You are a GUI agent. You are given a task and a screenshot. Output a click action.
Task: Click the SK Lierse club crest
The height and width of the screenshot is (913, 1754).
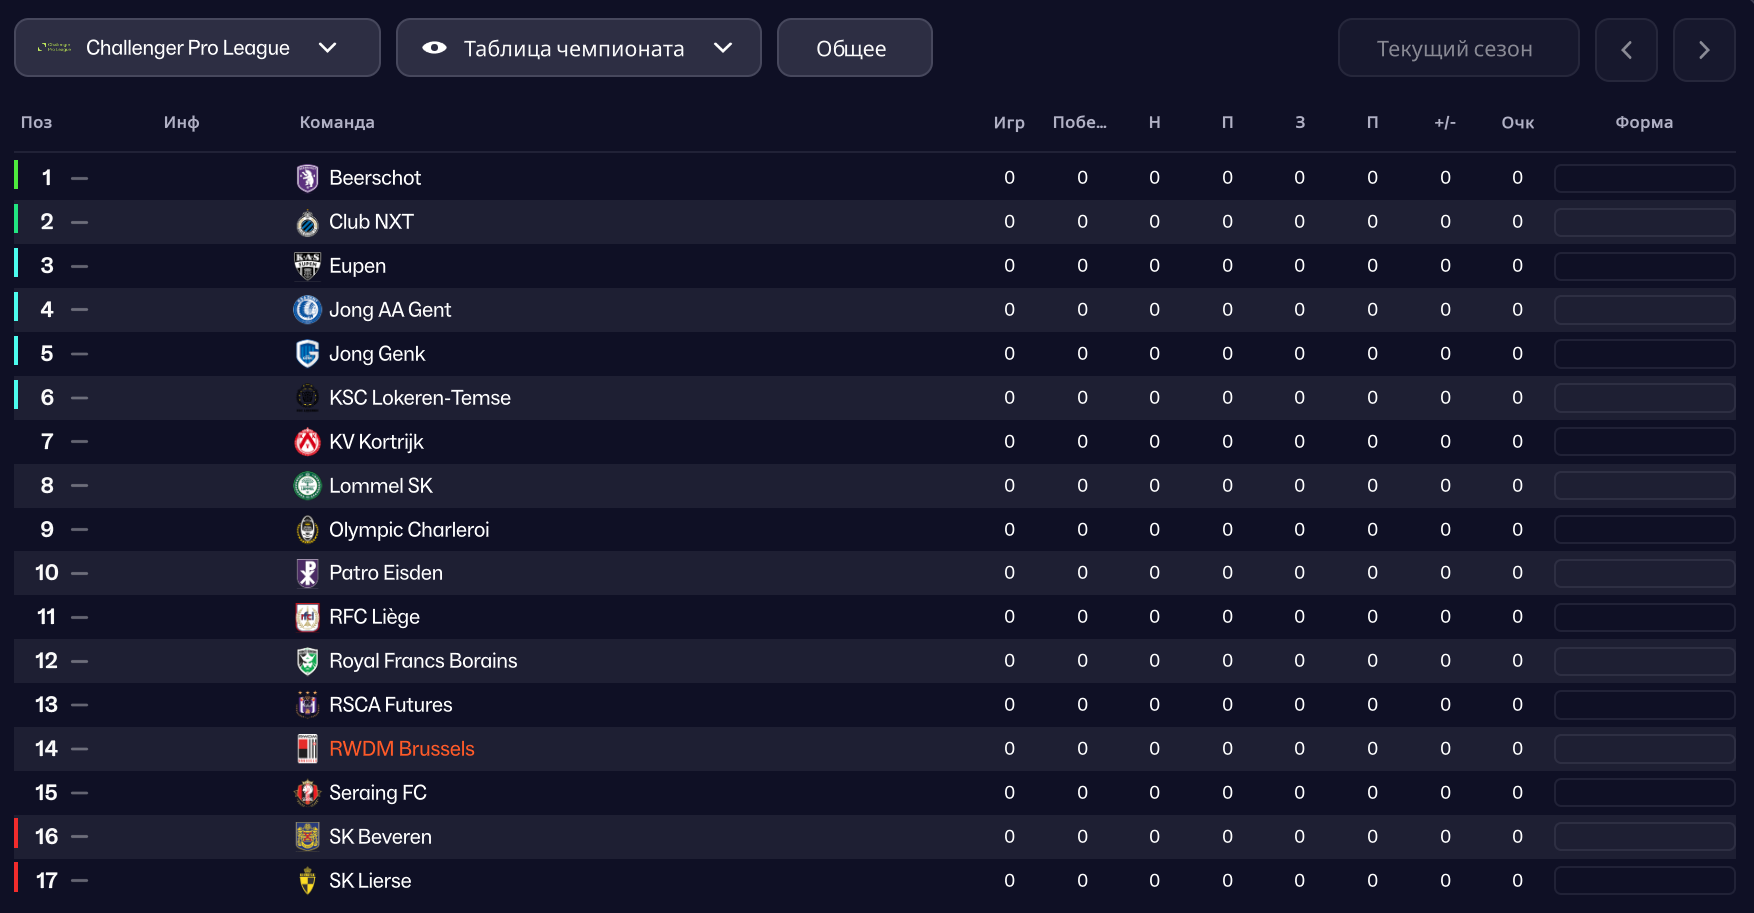[x=307, y=881]
